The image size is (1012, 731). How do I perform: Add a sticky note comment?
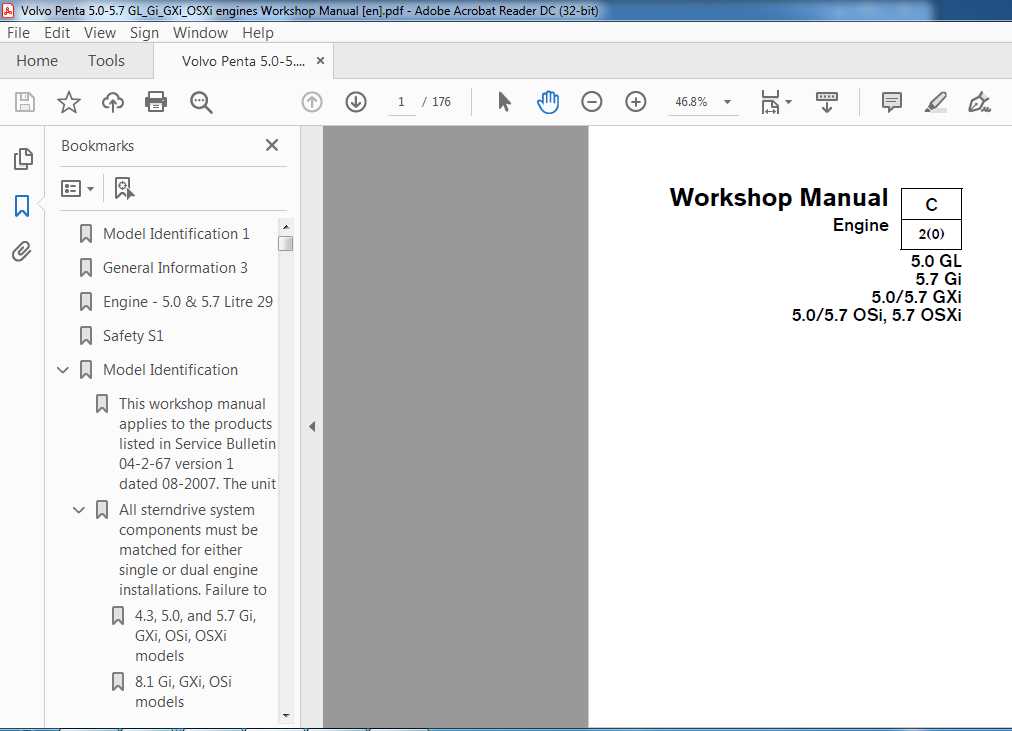[891, 102]
